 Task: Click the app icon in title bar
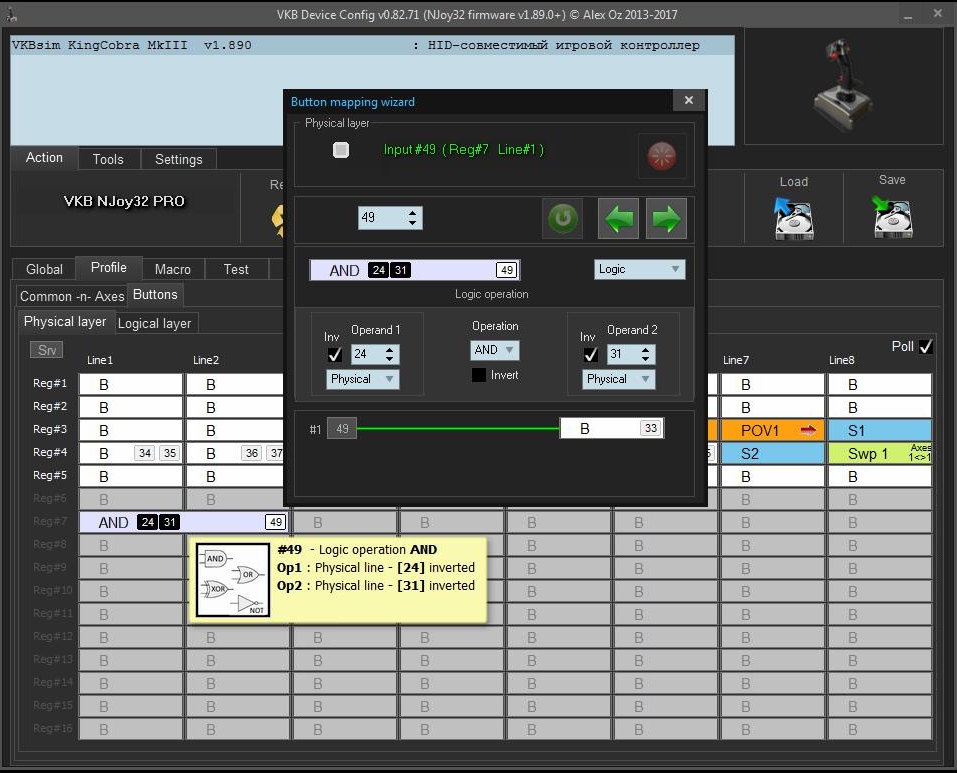click(x=11, y=15)
